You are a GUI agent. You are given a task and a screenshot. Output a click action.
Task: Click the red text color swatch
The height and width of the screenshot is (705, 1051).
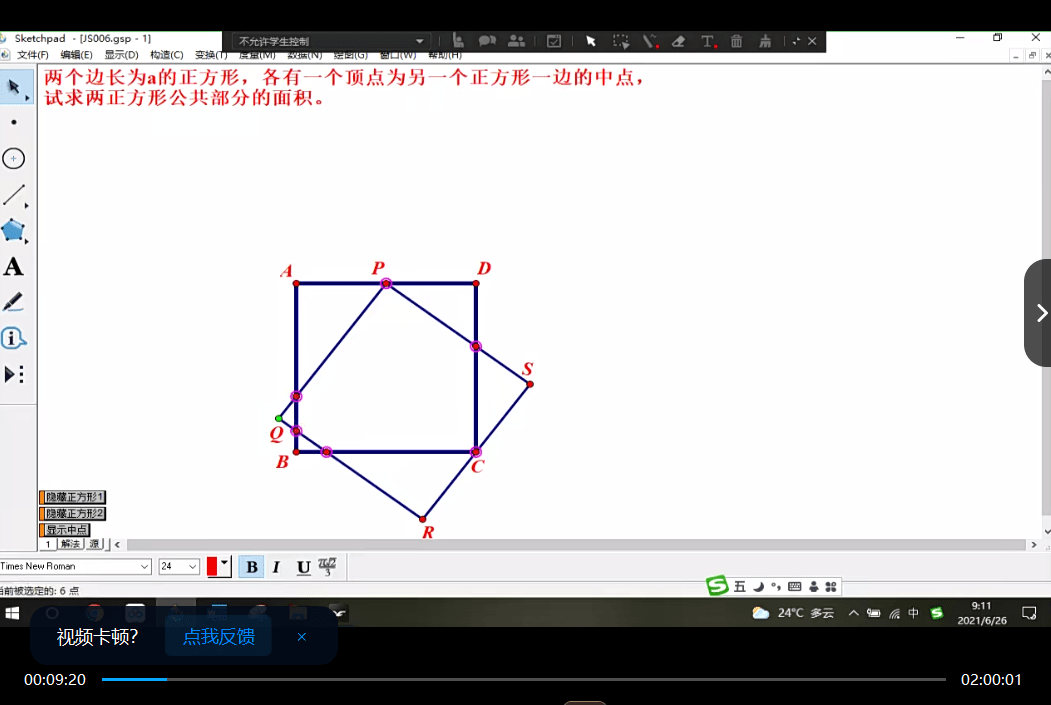click(212, 567)
